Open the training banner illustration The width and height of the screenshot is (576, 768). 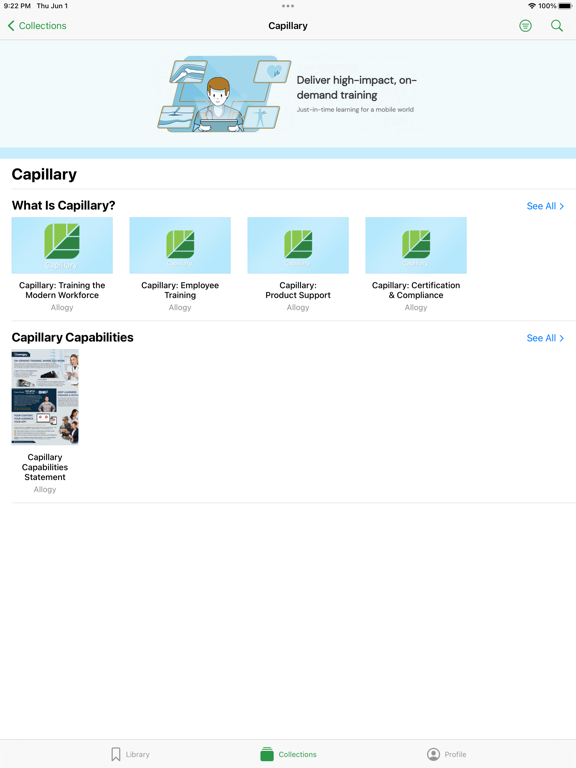click(224, 94)
